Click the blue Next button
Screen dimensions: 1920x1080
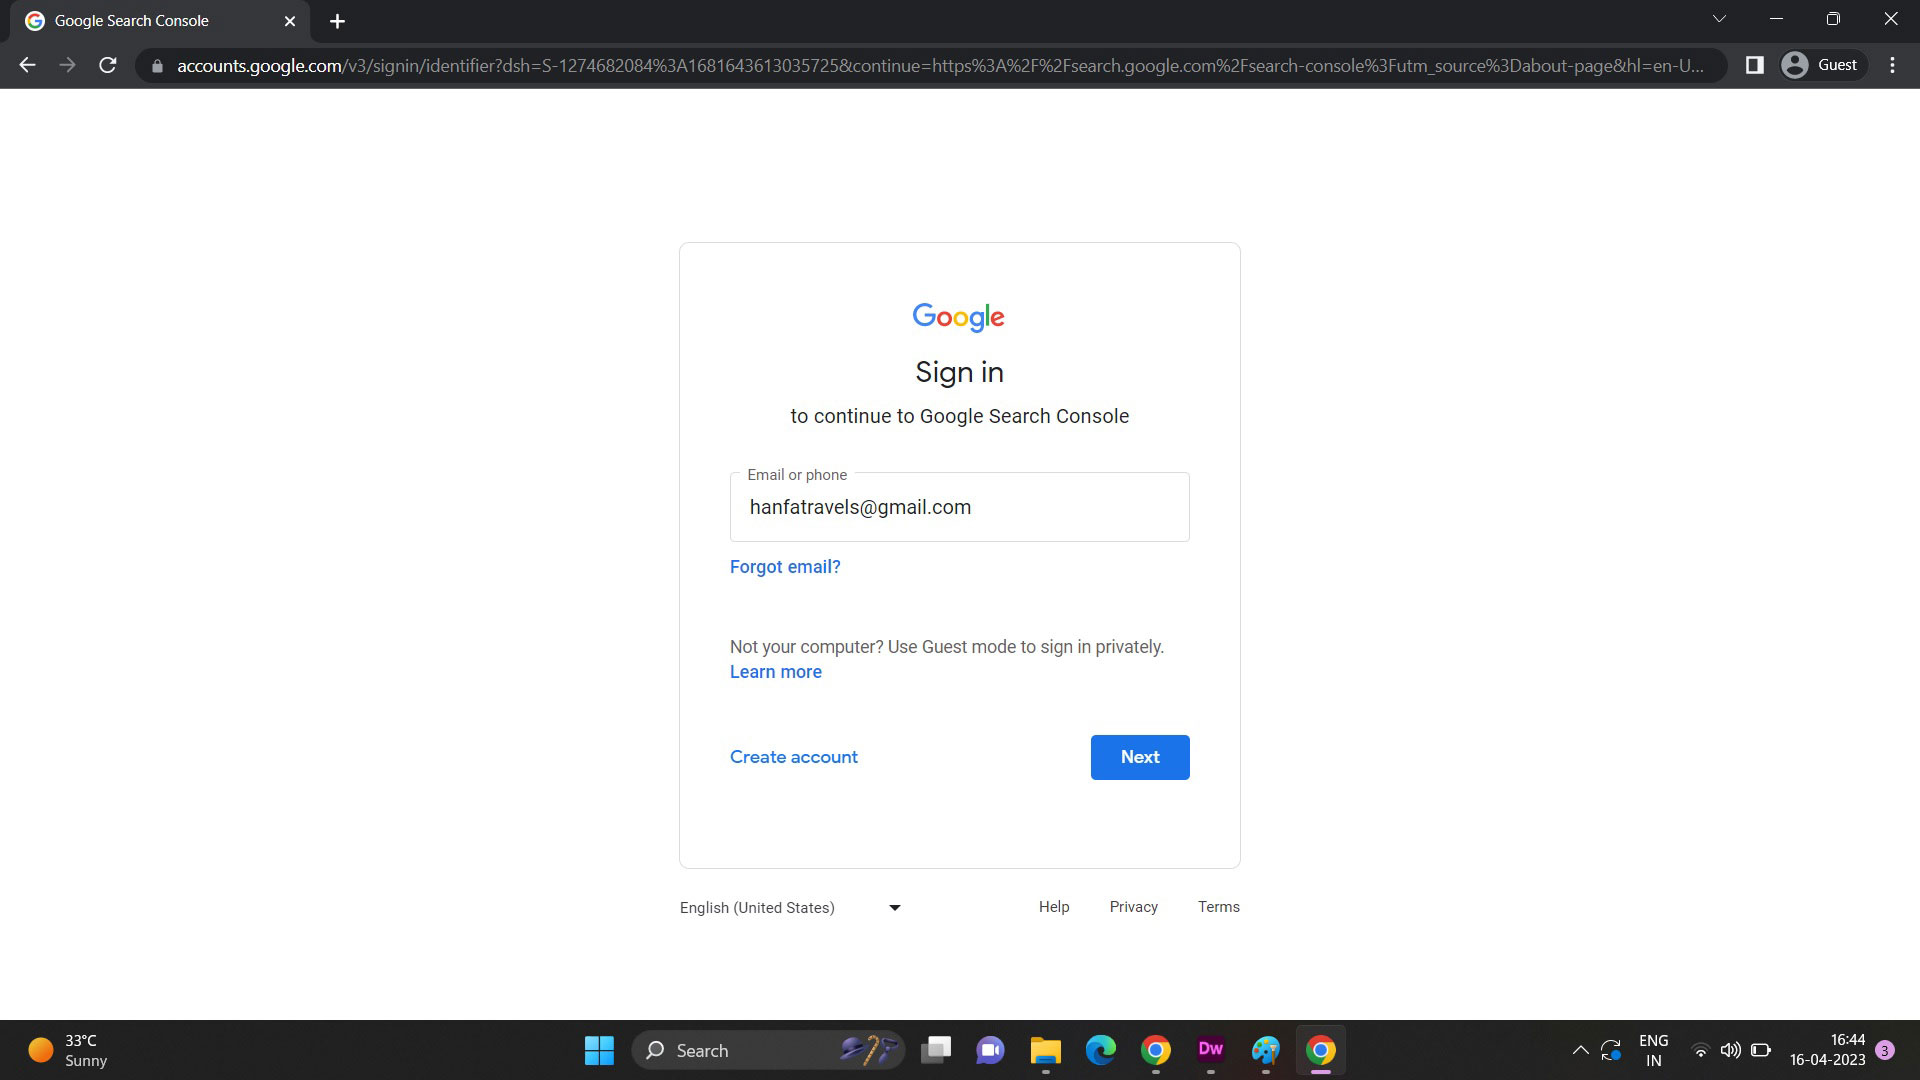[1140, 757]
